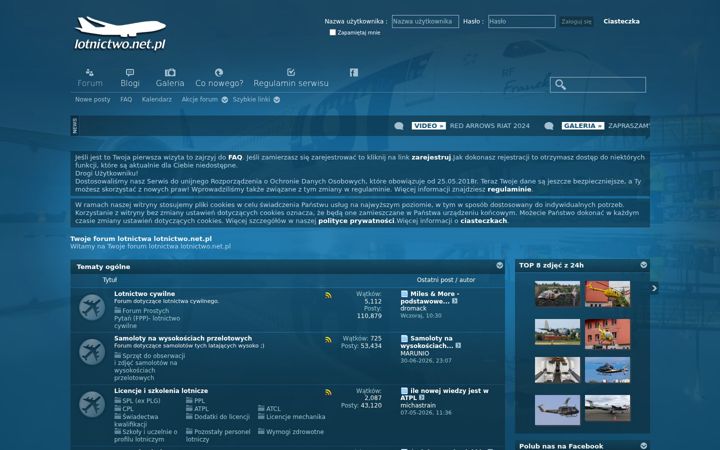The image size is (720, 450).
Task: Tick the Zapamiętaj mnie checkbox
Action: tap(332, 32)
